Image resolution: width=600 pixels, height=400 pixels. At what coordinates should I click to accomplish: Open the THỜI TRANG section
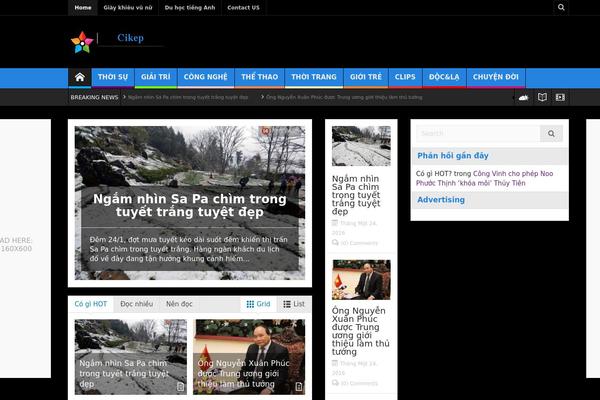pos(314,77)
